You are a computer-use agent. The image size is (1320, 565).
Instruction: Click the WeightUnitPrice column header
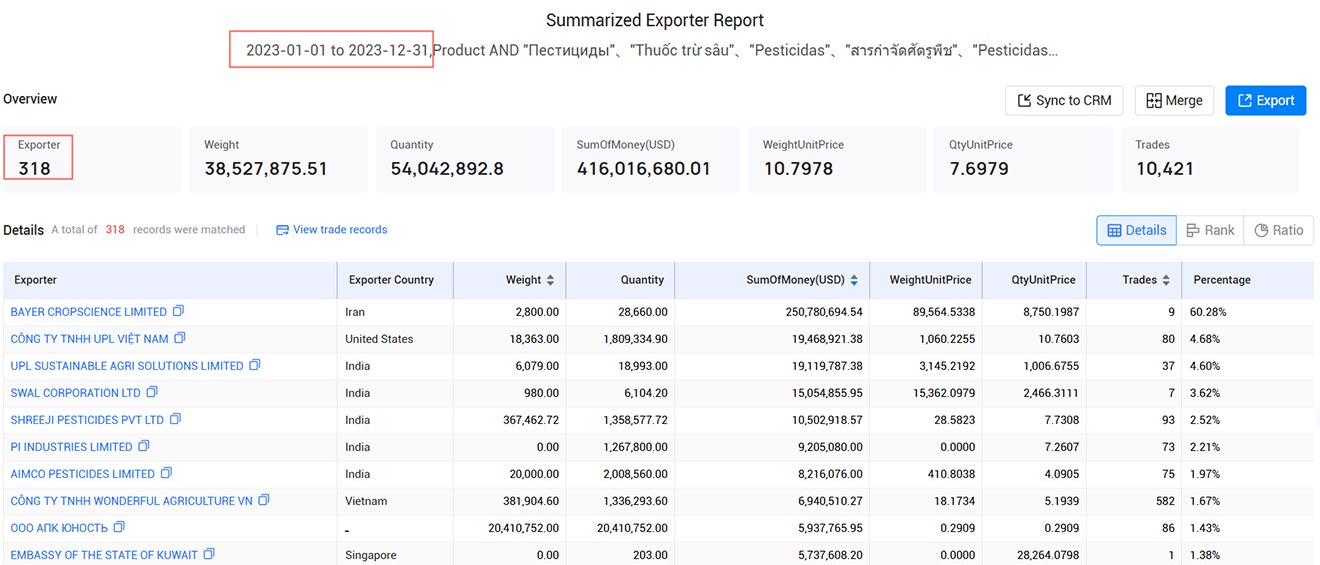click(926, 280)
